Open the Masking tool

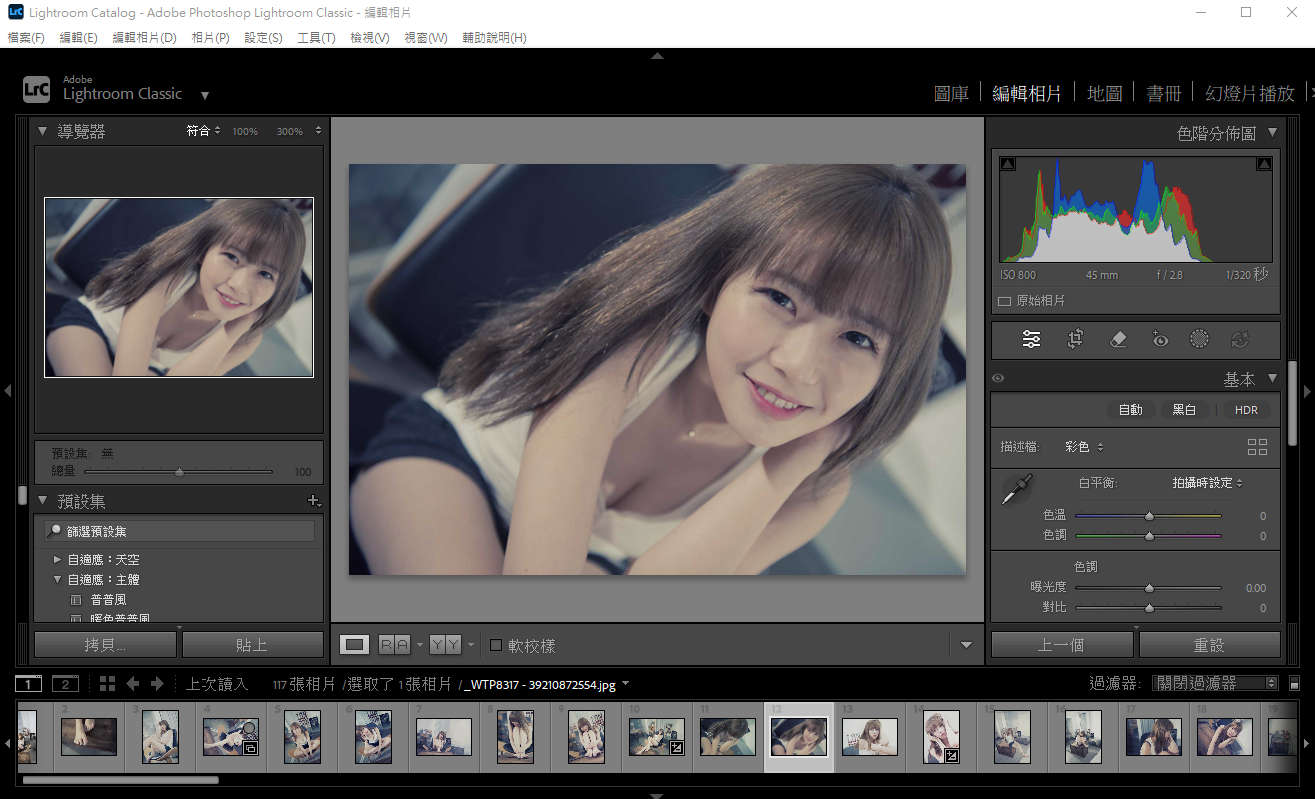[x=1199, y=340]
